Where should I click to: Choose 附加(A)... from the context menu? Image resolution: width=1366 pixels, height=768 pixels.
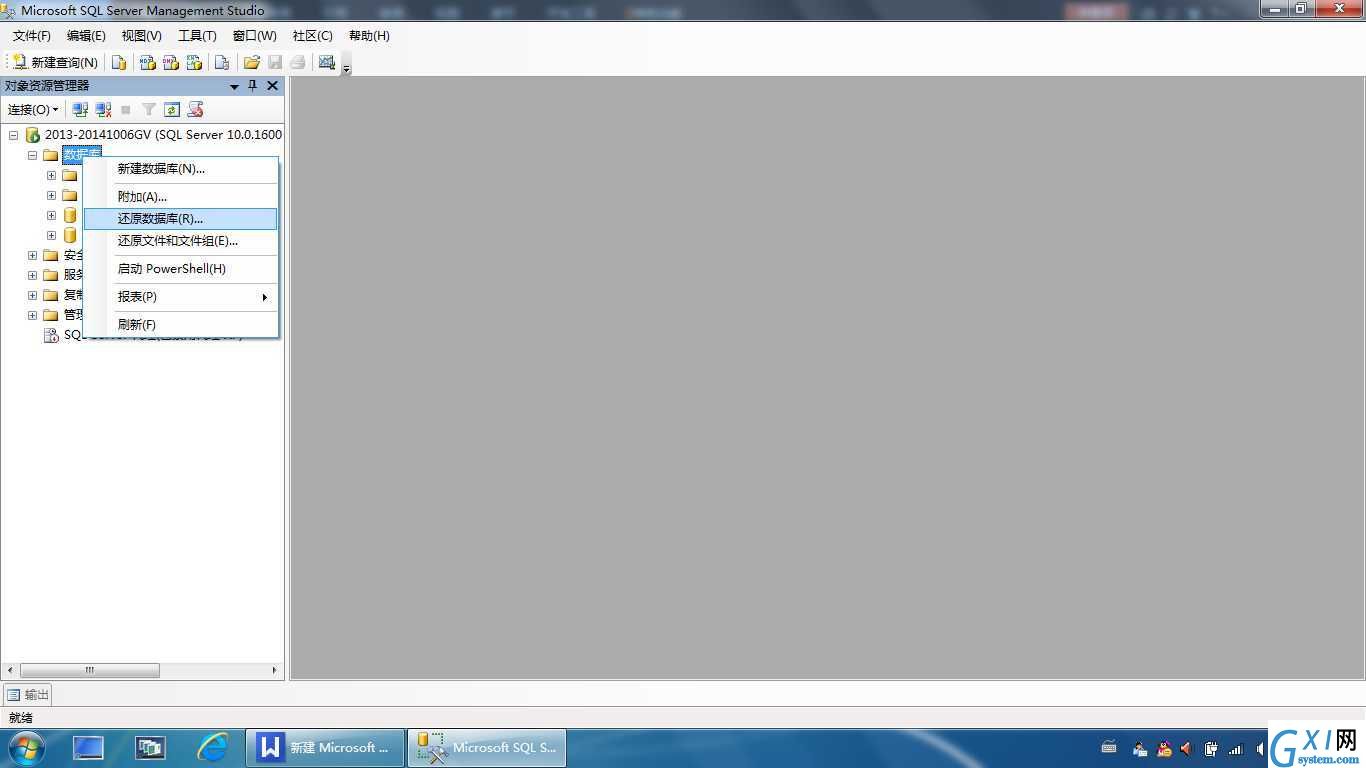(180, 197)
